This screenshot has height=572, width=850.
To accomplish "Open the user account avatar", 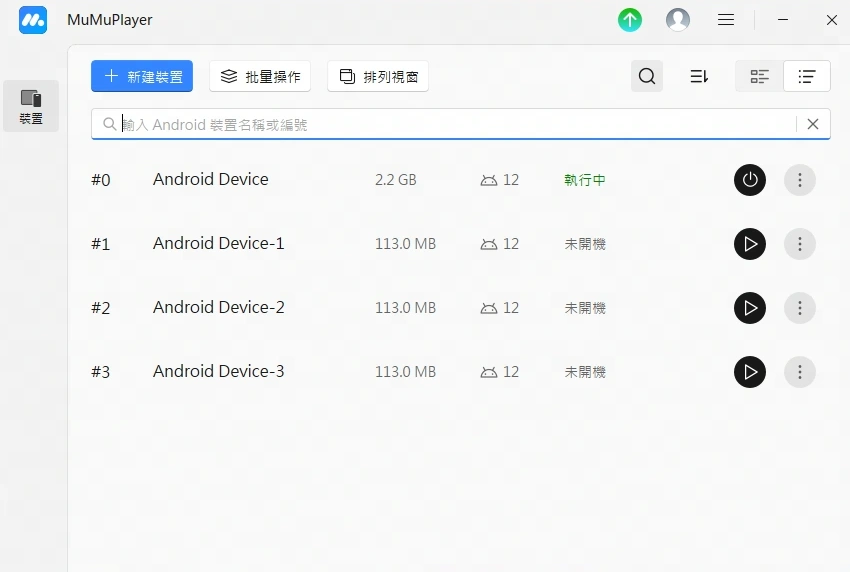I will click(x=678, y=20).
